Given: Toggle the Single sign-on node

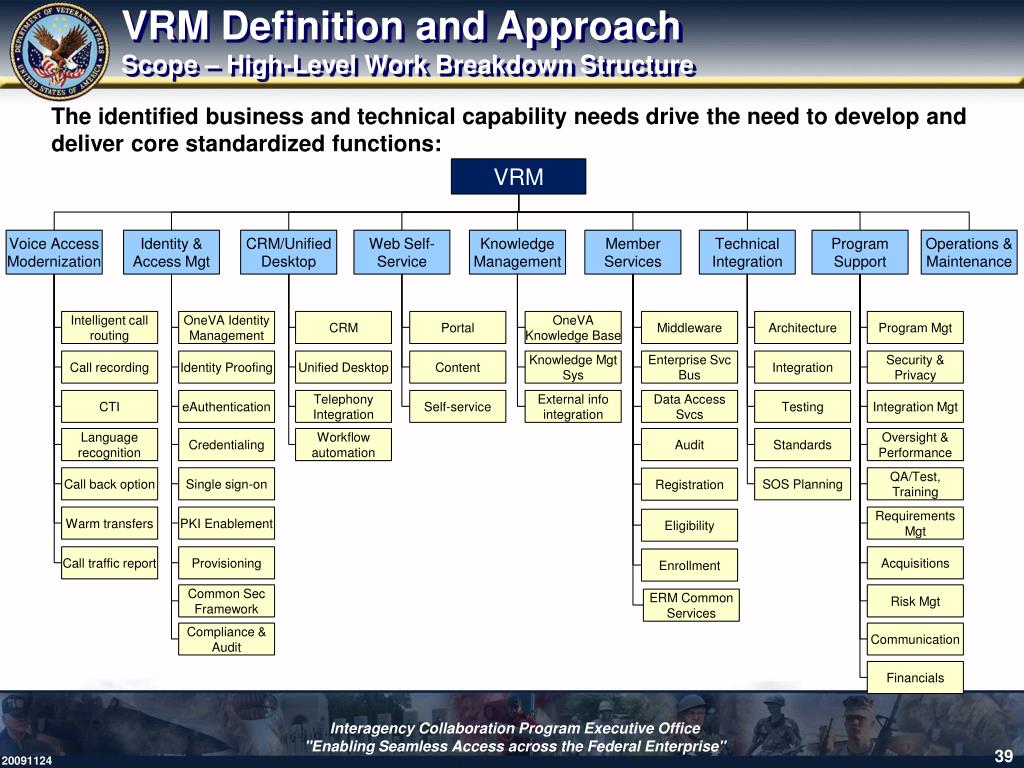Looking at the screenshot, I should [226, 484].
